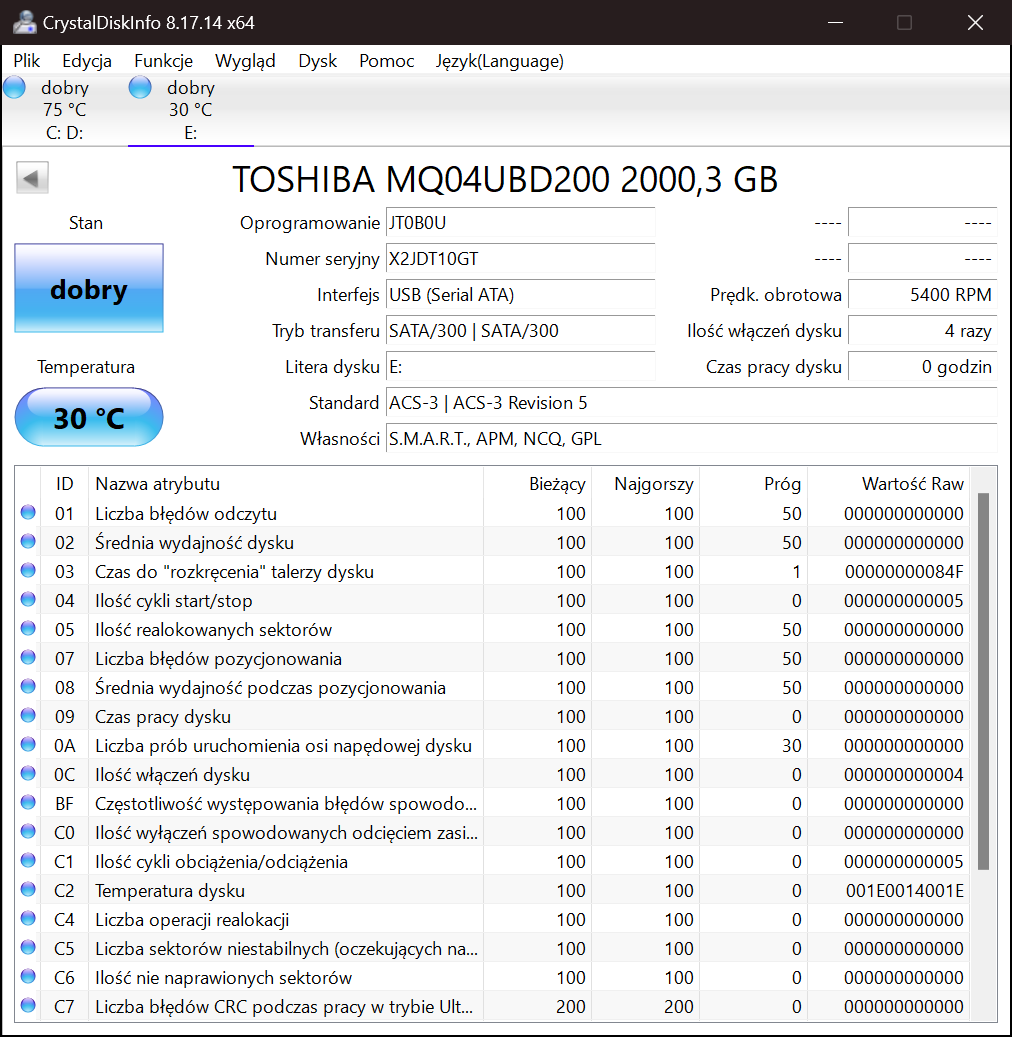Image resolution: width=1012 pixels, height=1037 pixels.
Task: Click the Oprogramowanie field JT0B0U
Action: (x=521, y=223)
